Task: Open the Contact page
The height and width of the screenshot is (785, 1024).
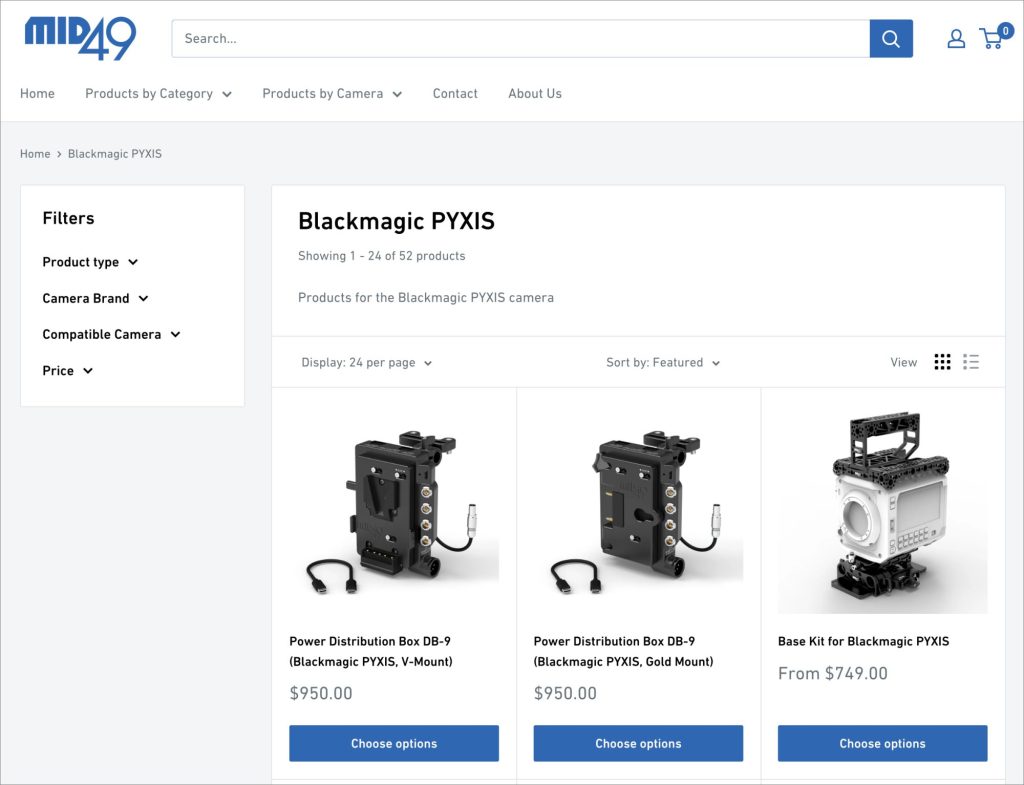Action: 455,93
